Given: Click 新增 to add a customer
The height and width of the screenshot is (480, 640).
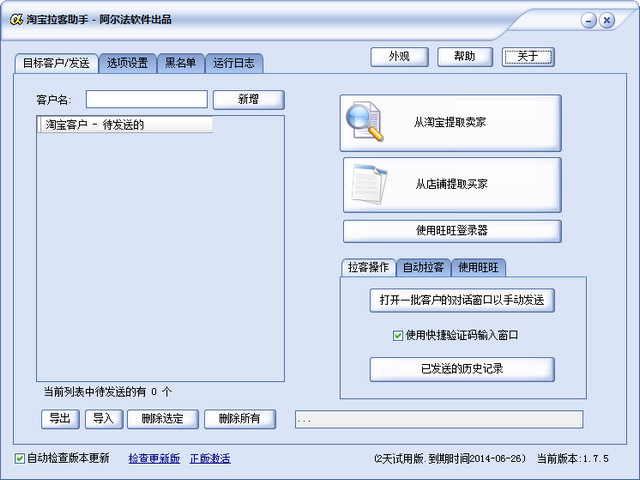Looking at the screenshot, I should 249,100.
